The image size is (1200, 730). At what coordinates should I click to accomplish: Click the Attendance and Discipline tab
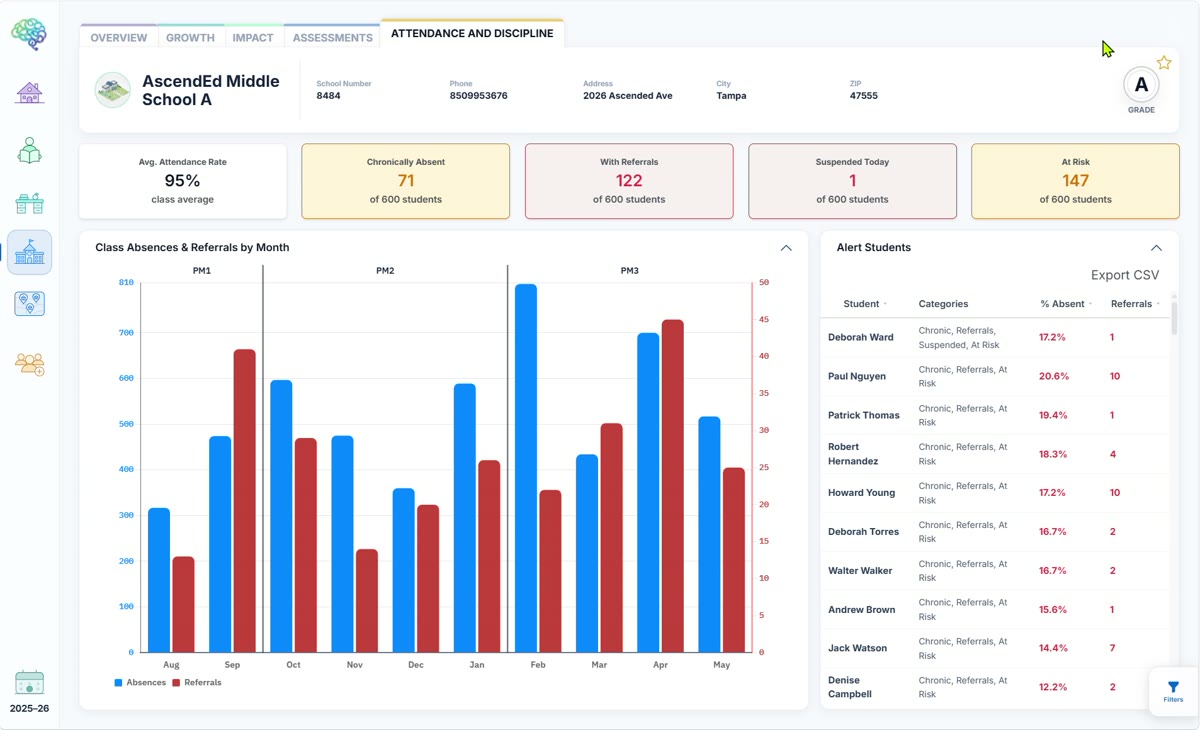(472, 33)
